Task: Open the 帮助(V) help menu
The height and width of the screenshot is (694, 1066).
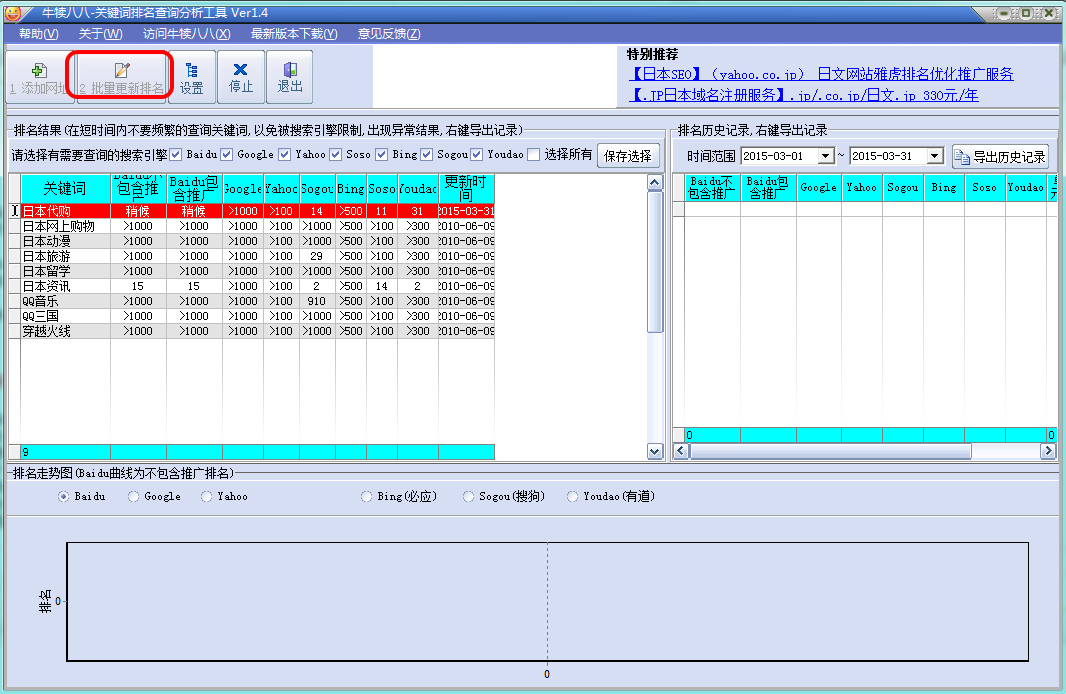Action: [x=38, y=34]
